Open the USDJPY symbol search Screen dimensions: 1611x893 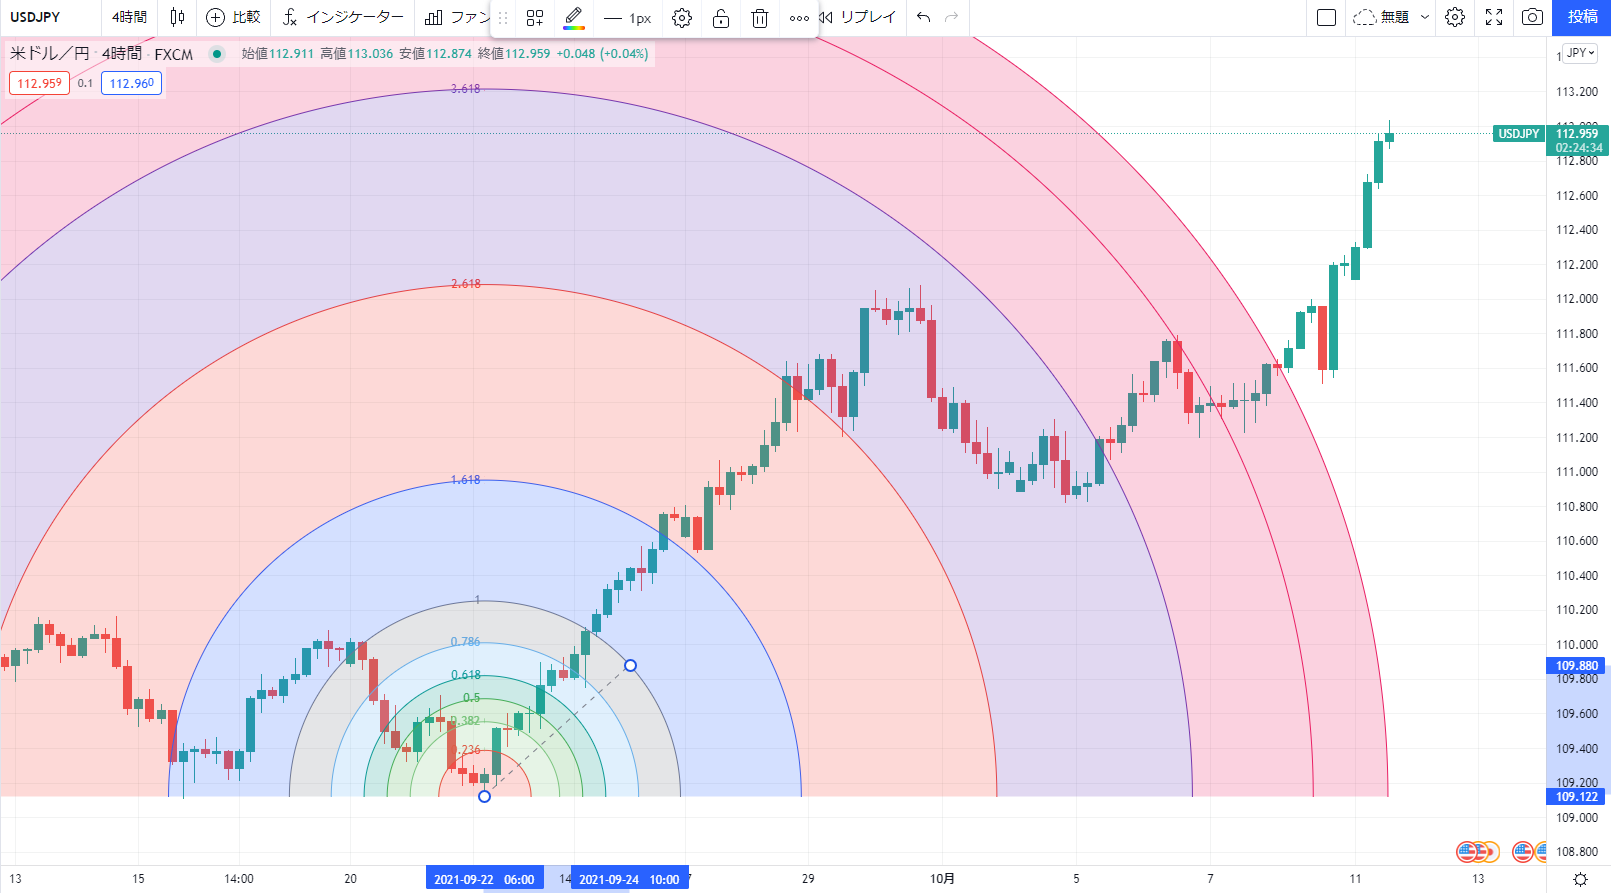pyautogui.click(x=35, y=17)
